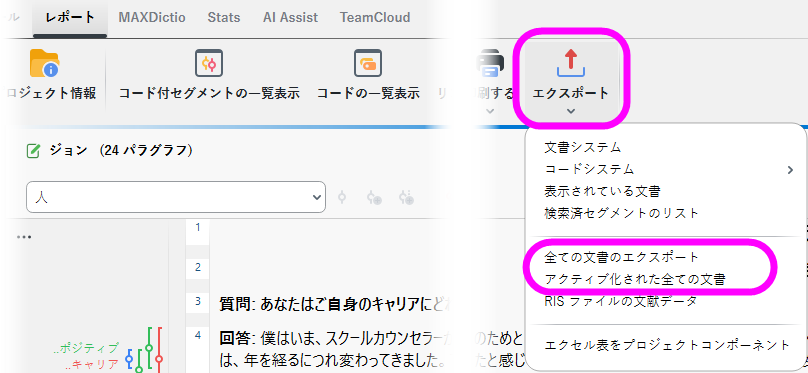The width and height of the screenshot is (808, 373).
Task: Click the first code-assign icon next to combo box
Action: coord(341,197)
